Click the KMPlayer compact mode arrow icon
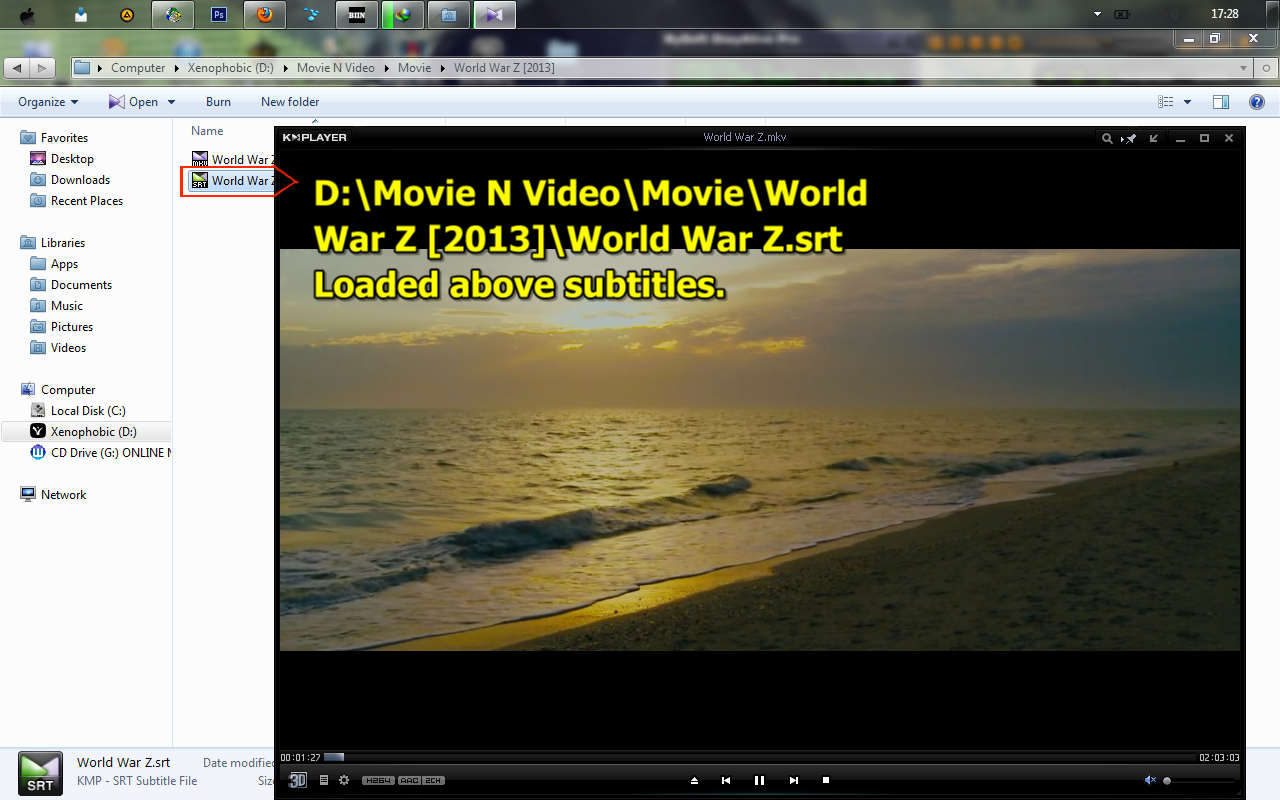The width and height of the screenshot is (1280, 800). point(1154,138)
